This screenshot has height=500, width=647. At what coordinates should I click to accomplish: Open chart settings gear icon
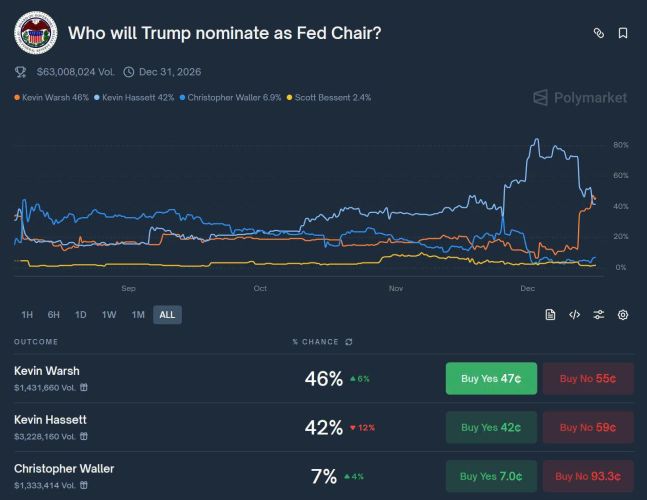[623, 314]
